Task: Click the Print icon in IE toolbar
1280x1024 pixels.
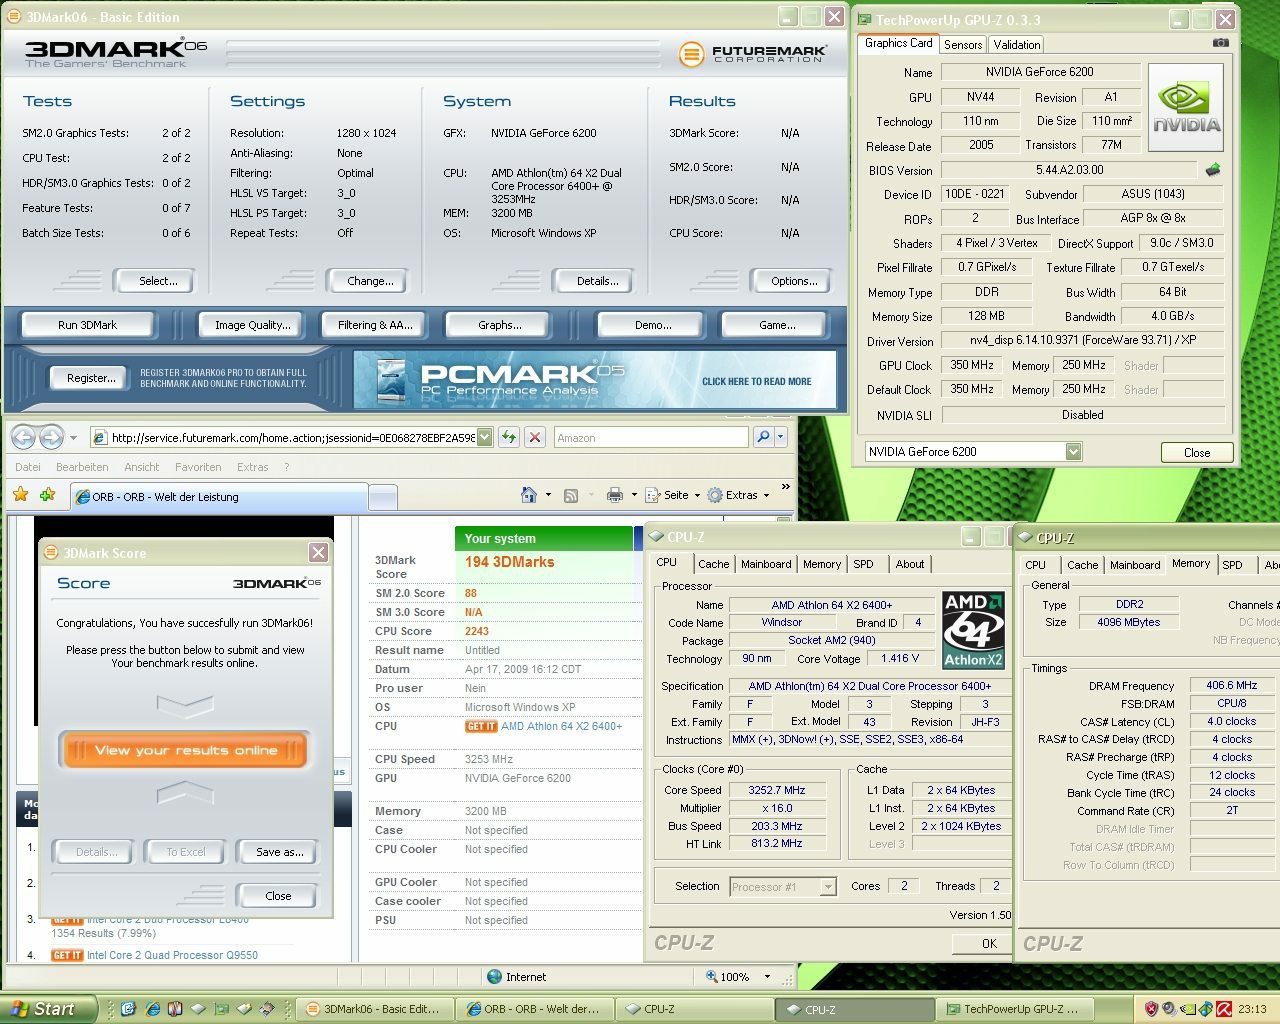Action: tap(614, 495)
